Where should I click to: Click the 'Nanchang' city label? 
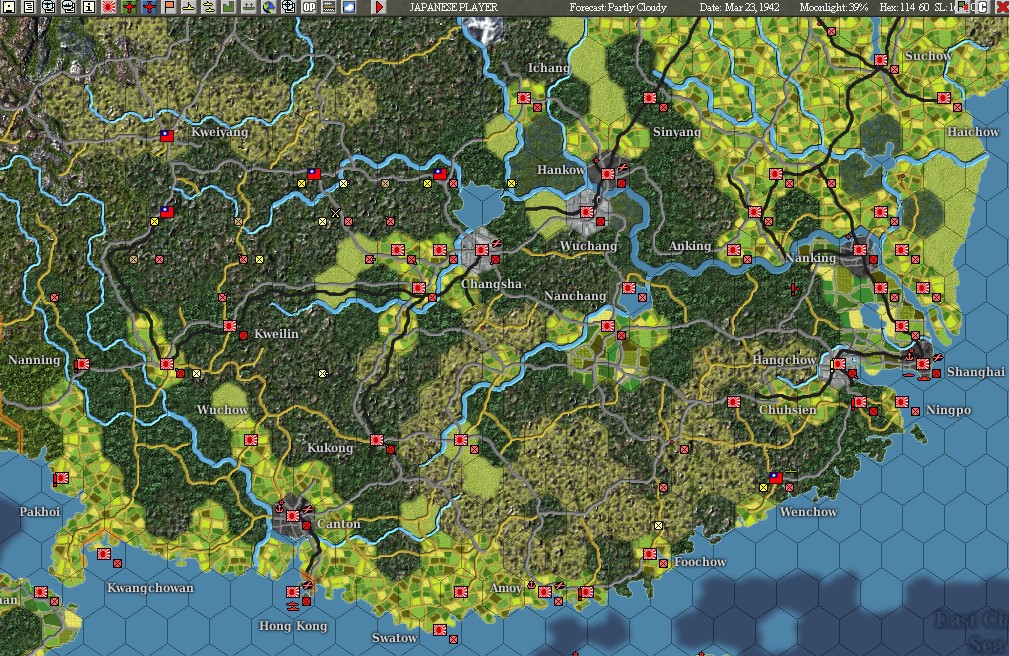575,296
